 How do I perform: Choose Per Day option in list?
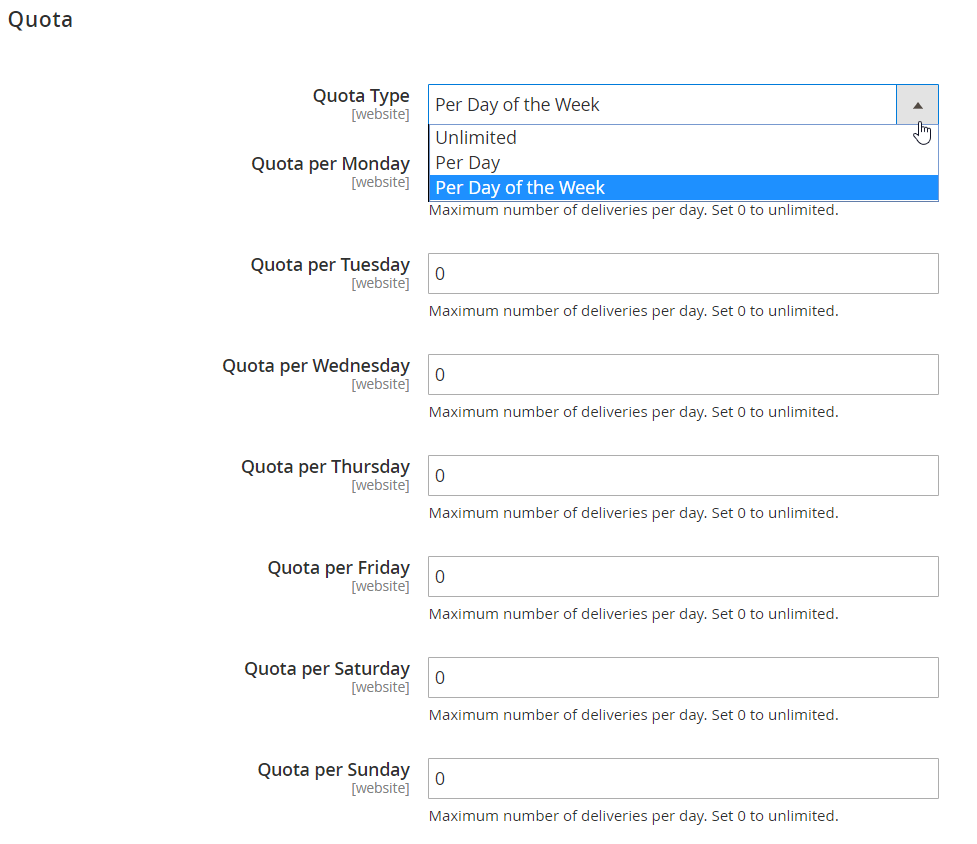(x=684, y=163)
